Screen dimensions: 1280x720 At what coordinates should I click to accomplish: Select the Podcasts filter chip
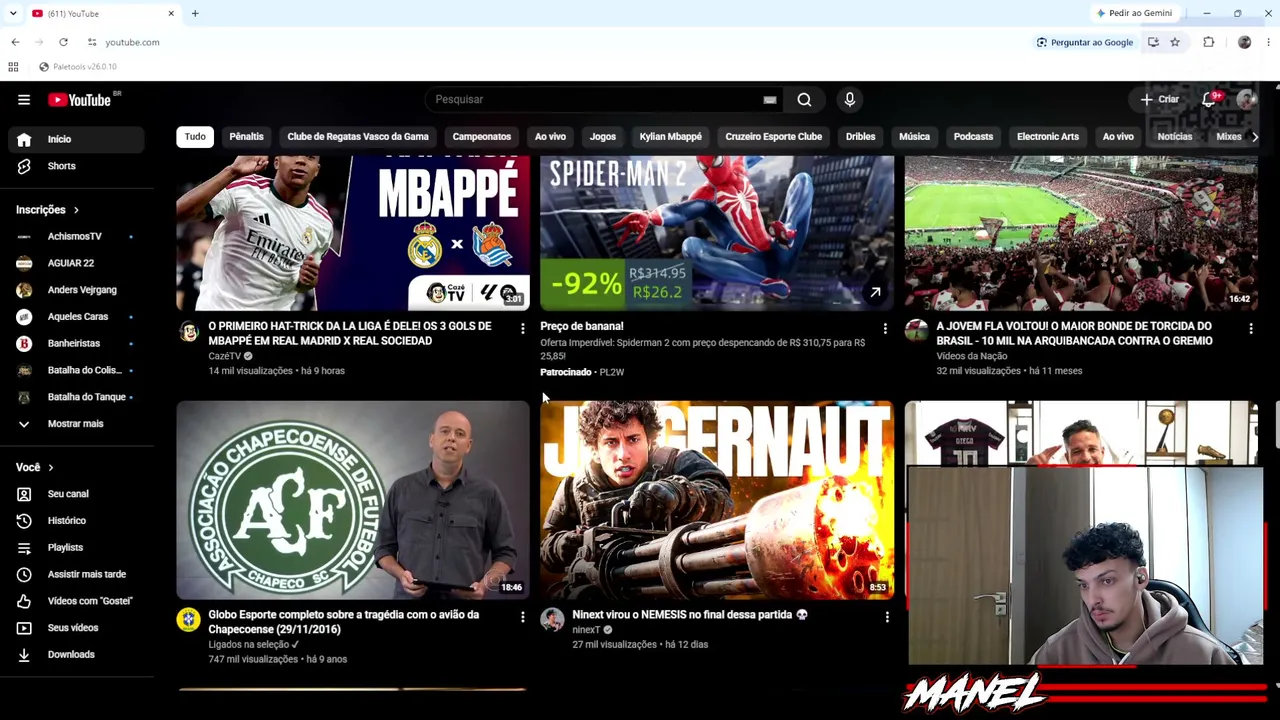click(x=973, y=137)
